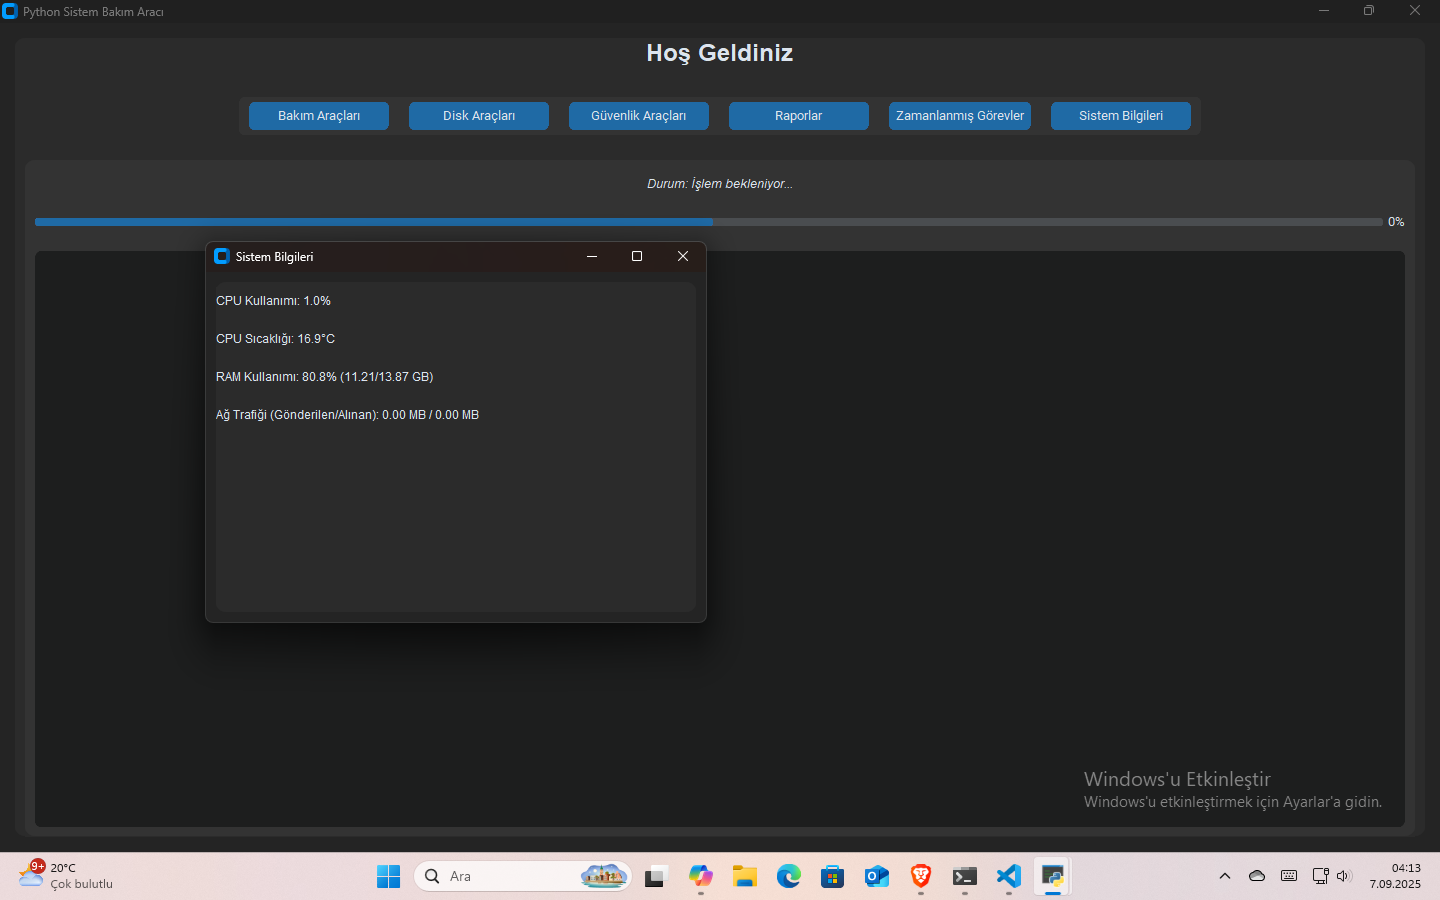Viewport: 1440px width, 900px height.
Task: Maximize the Sistem Bilgileri dialog
Action: point(637,257)
